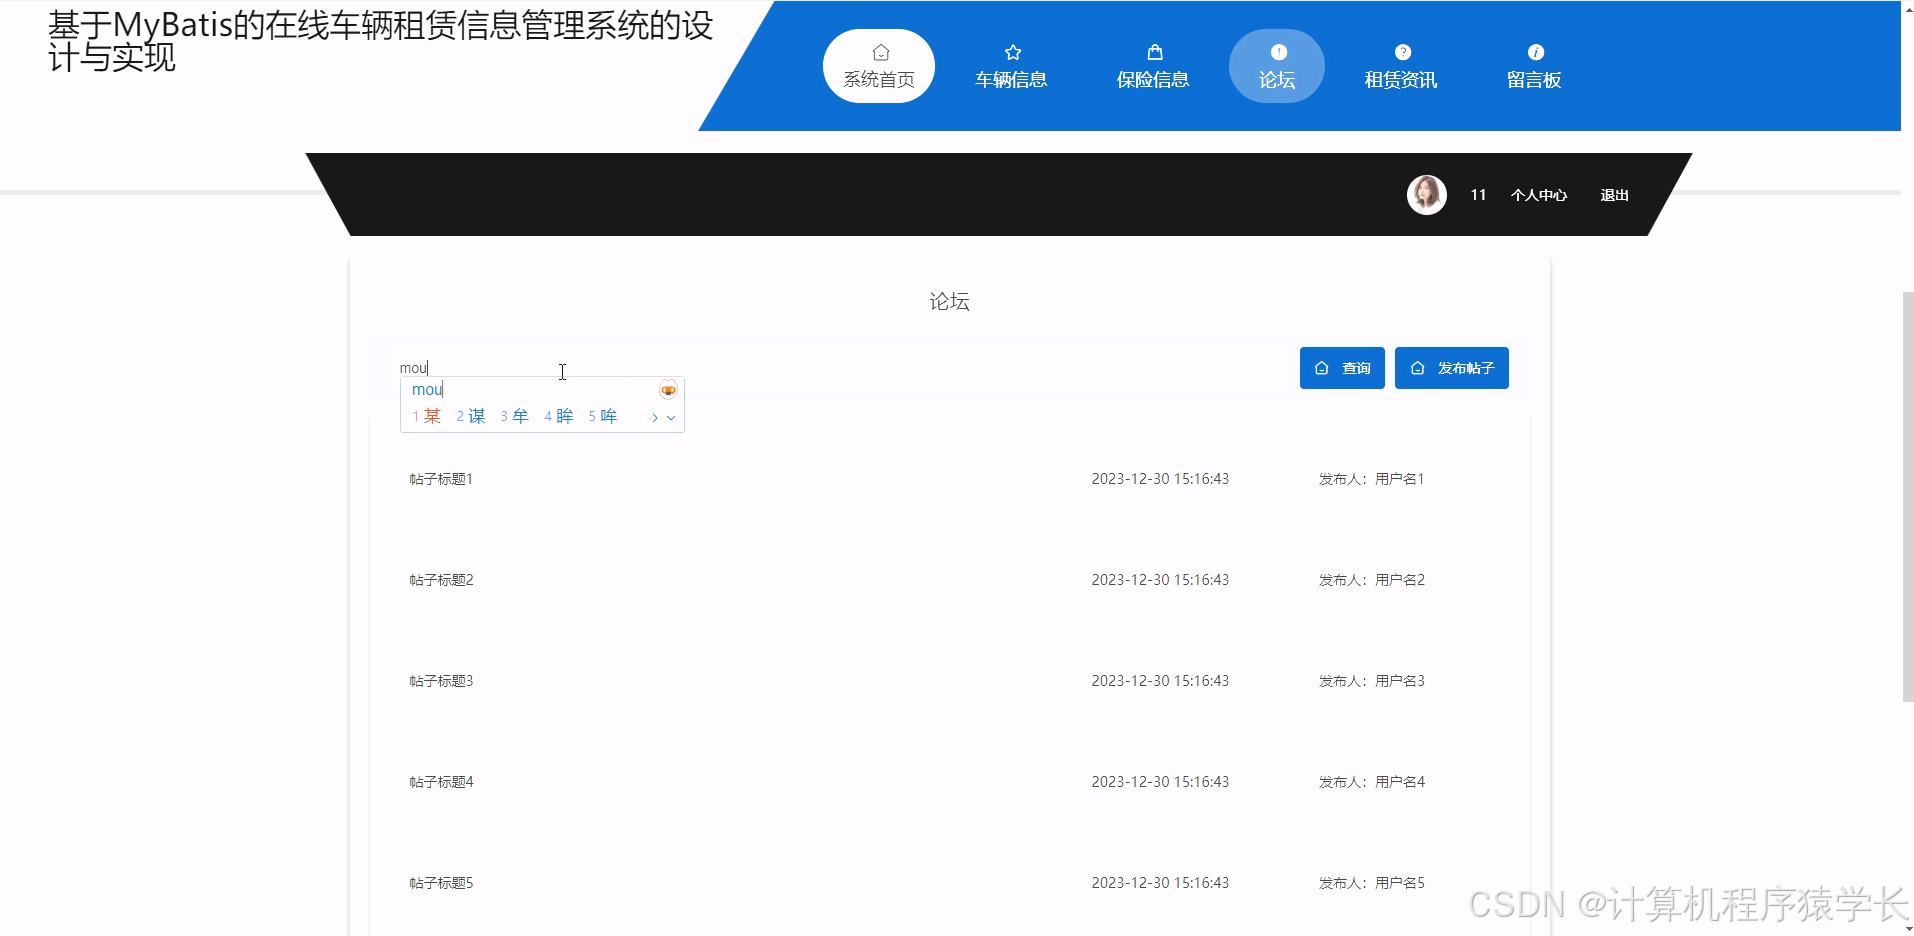Open the 车辆信息 menu item

pyautogui.click(x=1011, y=66)
